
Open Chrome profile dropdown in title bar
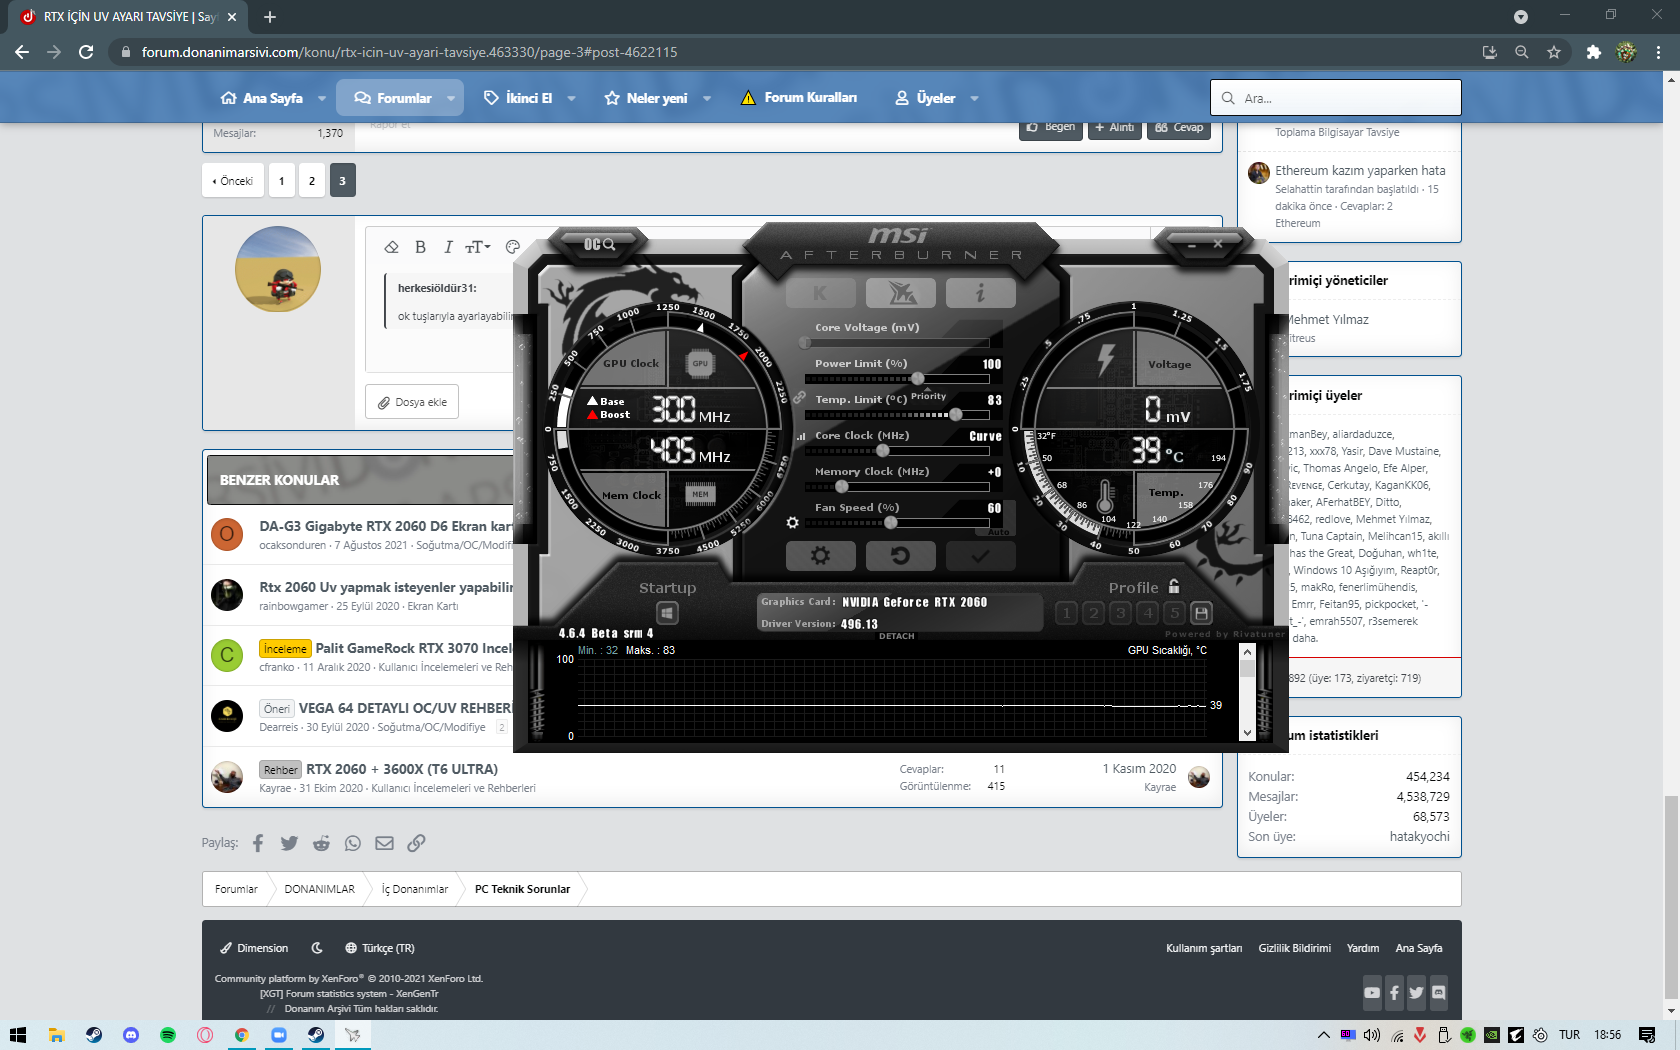click(x=1520, y=17)
